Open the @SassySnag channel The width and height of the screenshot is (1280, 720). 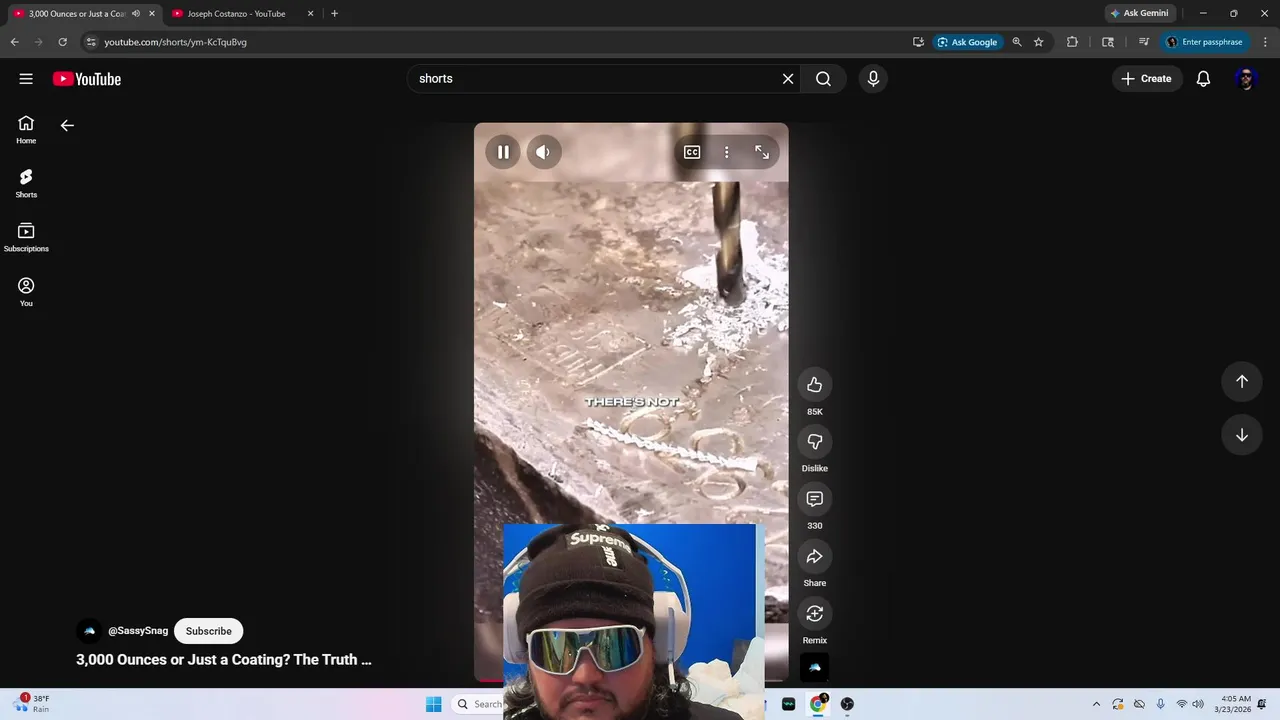(138, 631)
